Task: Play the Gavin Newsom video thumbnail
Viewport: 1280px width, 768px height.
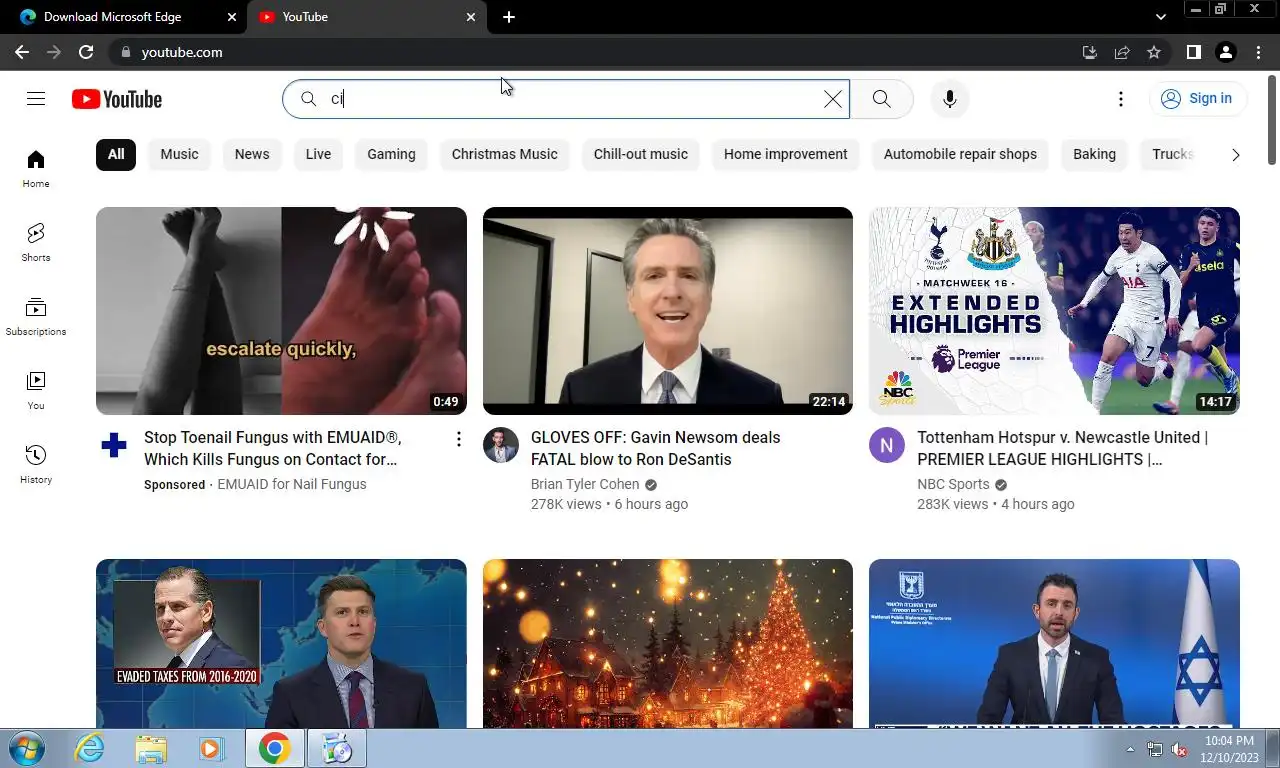Action: pos(668,311)
